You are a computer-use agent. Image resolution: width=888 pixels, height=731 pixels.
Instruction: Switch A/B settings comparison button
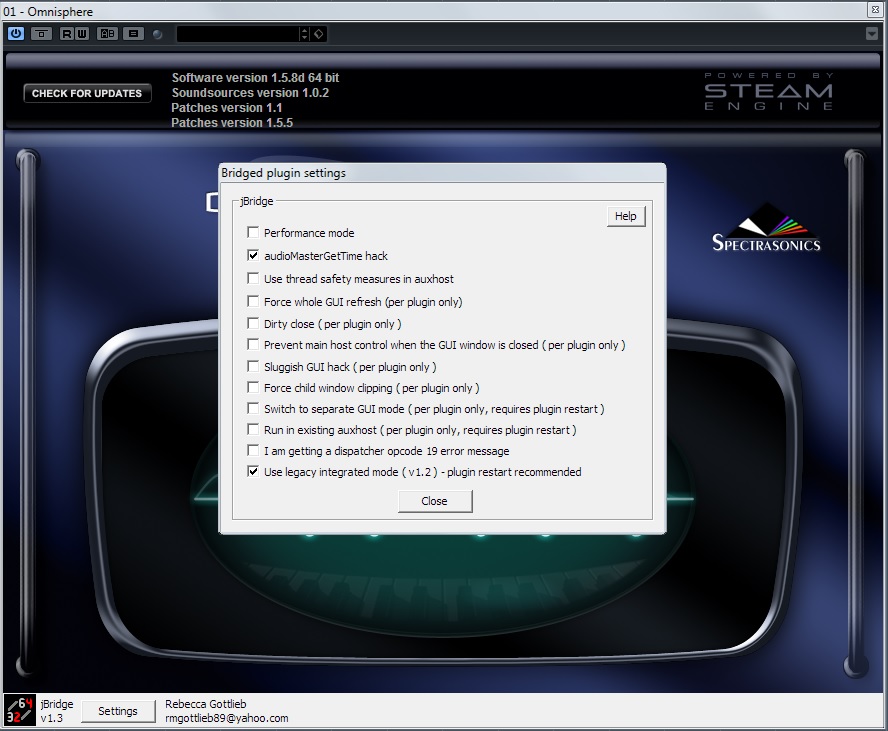coord(107,34)
